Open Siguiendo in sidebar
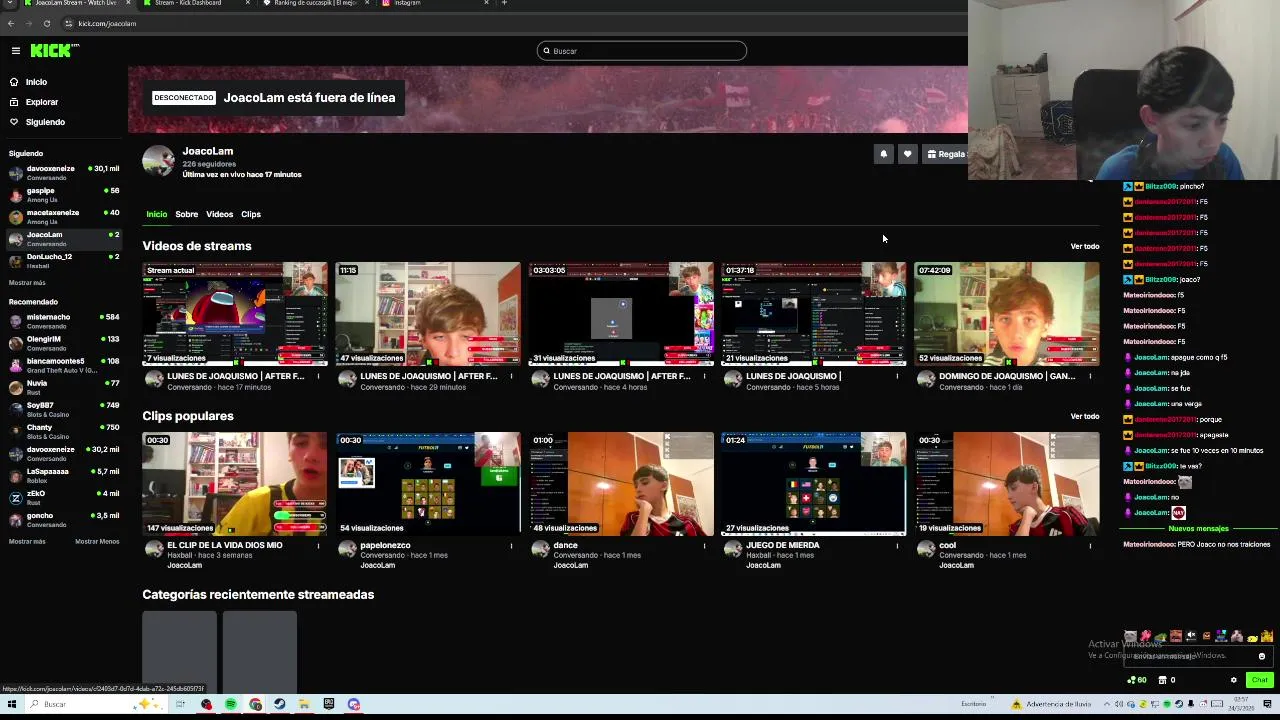This screenshot has height=720, width=1280. 45,122
